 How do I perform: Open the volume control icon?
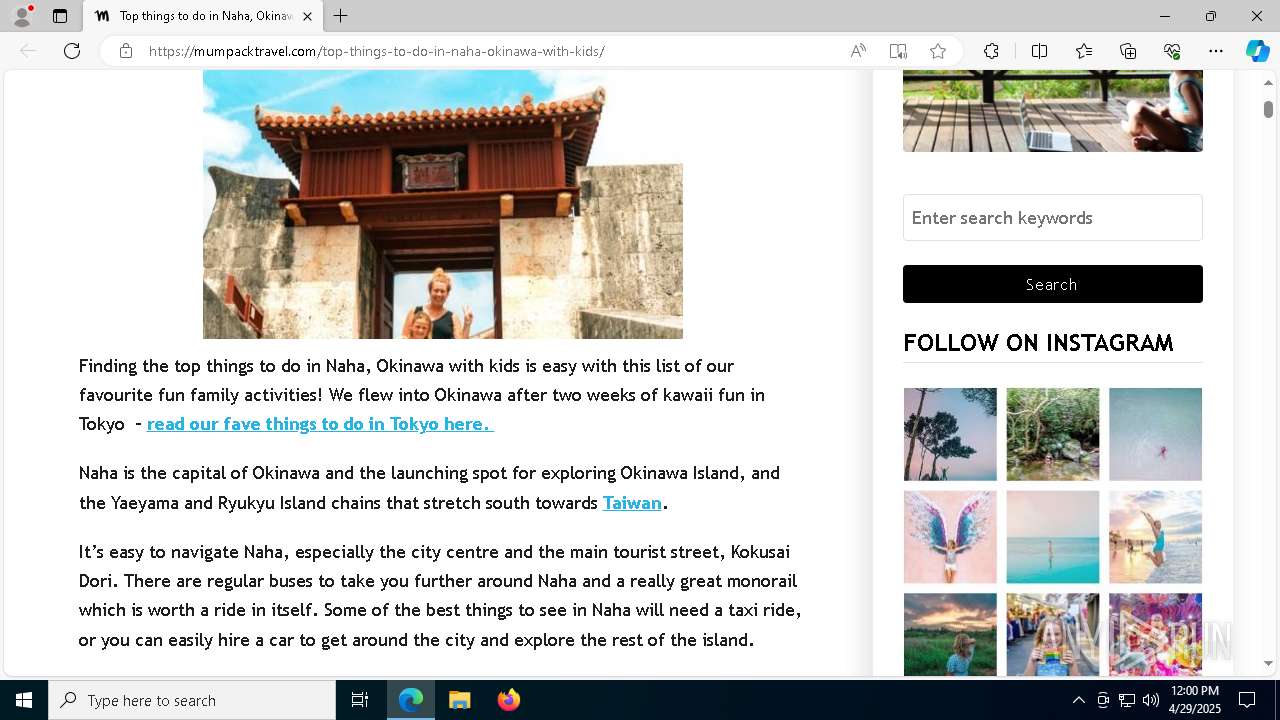coord(1151,700)
